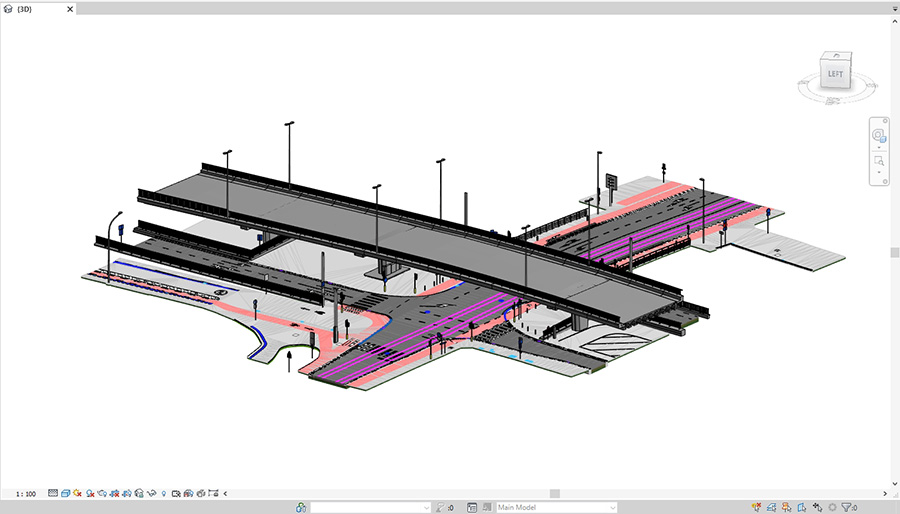
Task: Collapse view control bar with left chevron
Action: 225,493
